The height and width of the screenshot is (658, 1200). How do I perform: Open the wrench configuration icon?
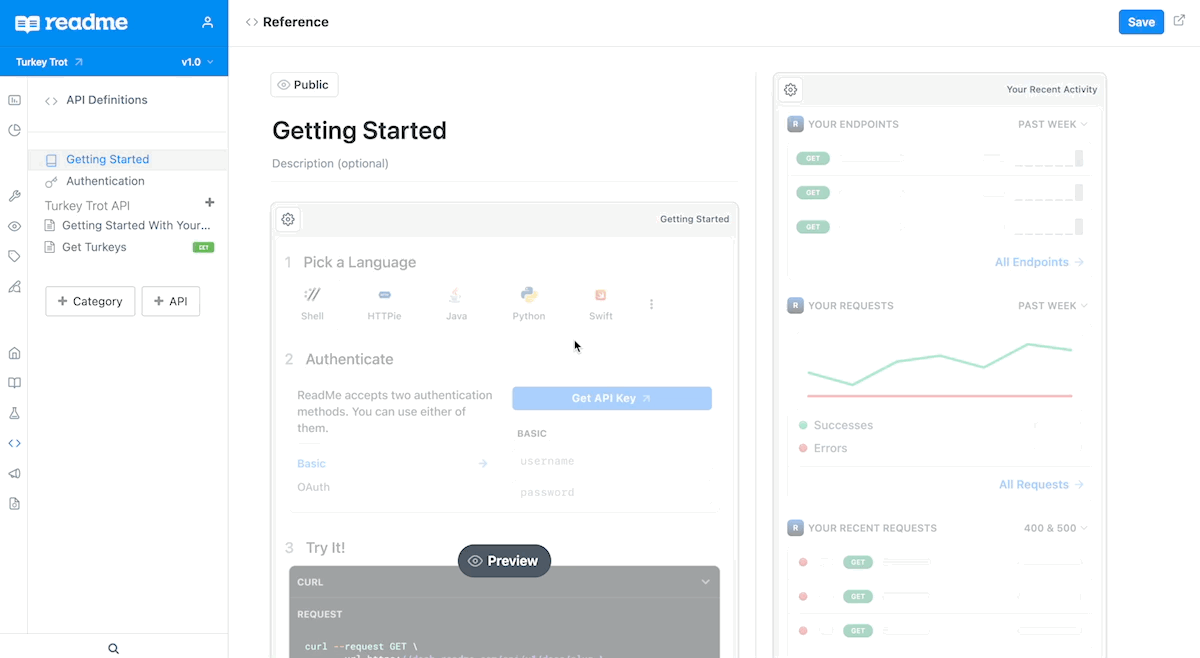(14, 196)
